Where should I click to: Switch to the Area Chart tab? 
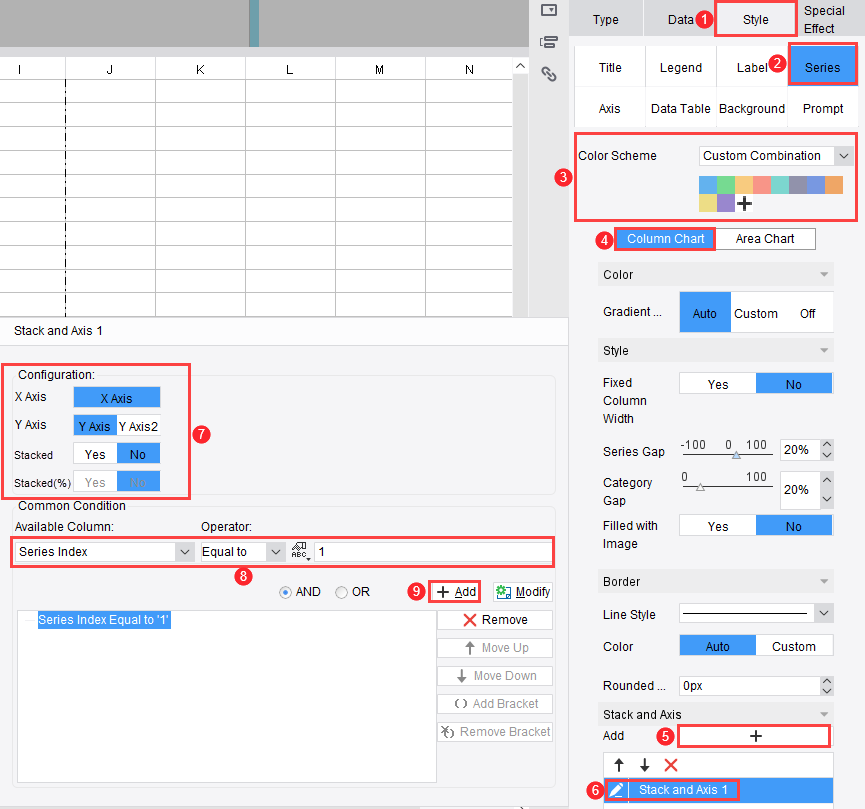765,238
